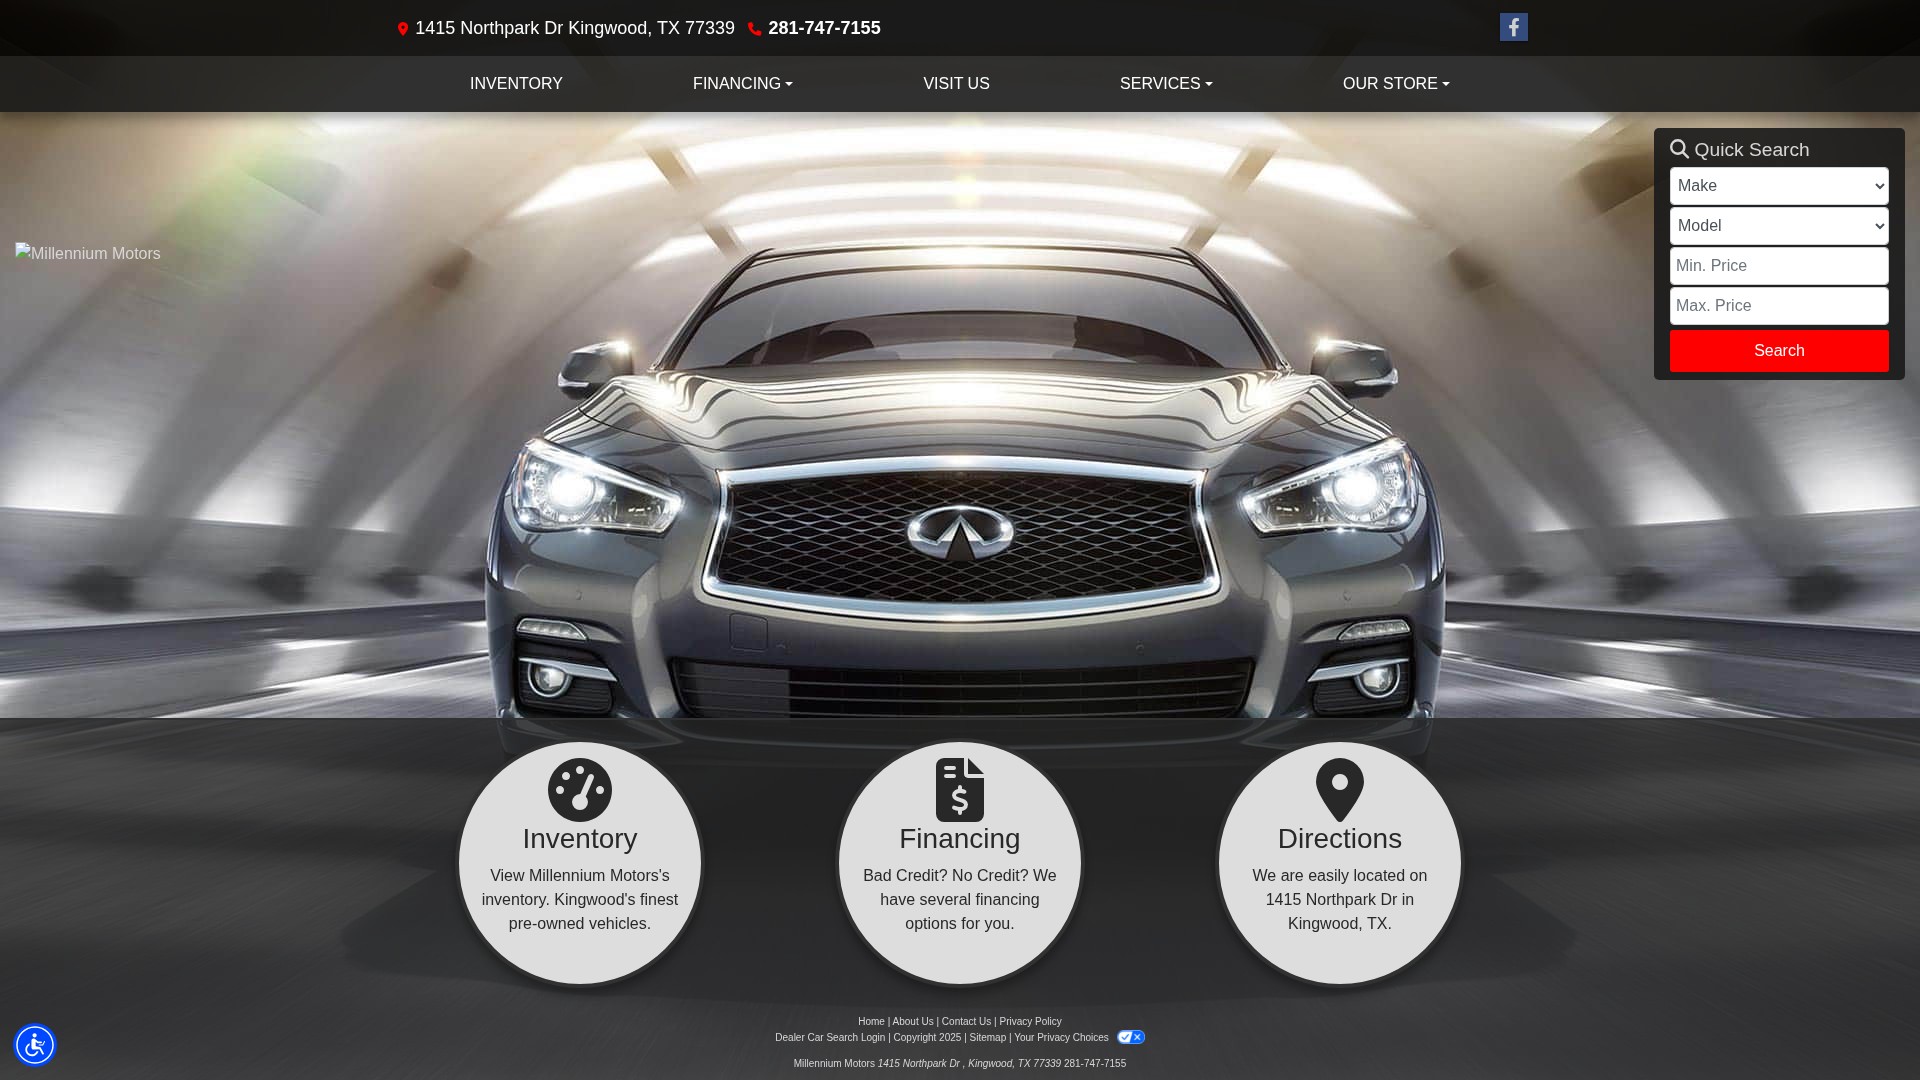Click the footer Copyright 2025 text
1920x1080 pixels.
coord(927,1038)
